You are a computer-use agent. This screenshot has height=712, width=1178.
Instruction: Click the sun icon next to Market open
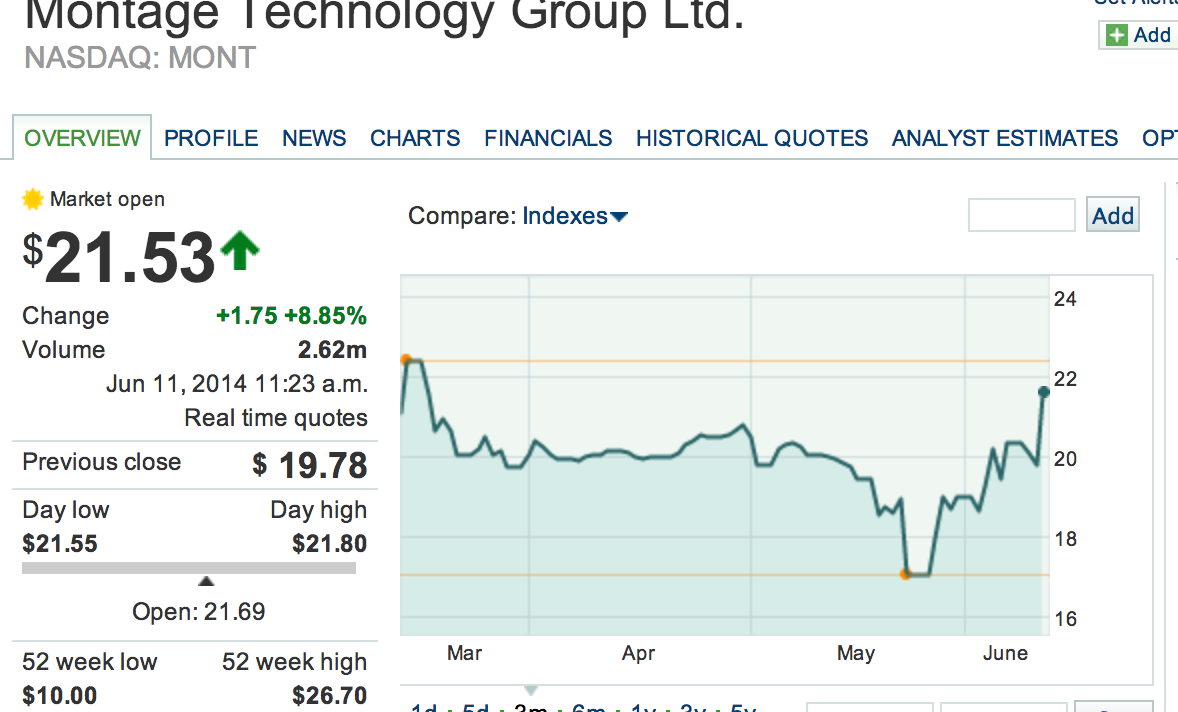pos(33,199)
